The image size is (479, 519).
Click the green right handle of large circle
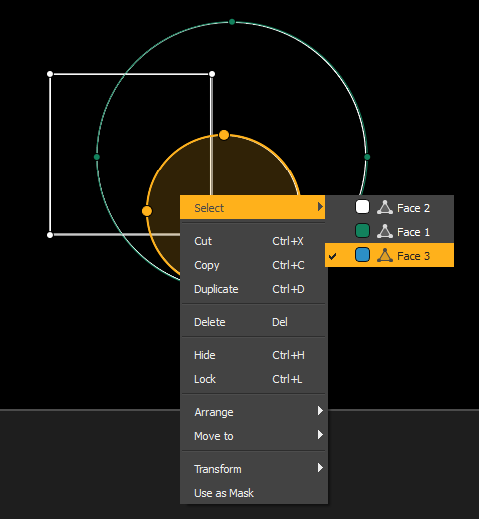click(367, 157)
